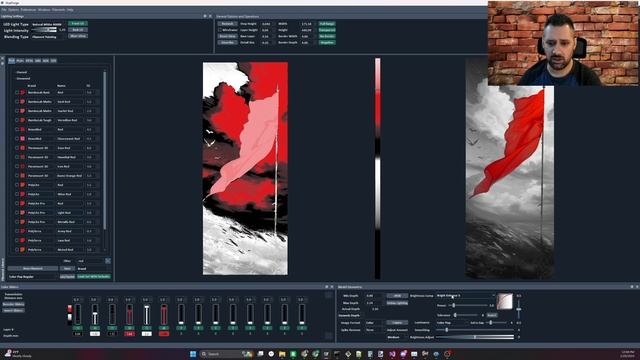Adjust the Light Intensity slider
The height and width of the screenshot is (360, 640).
point(44,30)
